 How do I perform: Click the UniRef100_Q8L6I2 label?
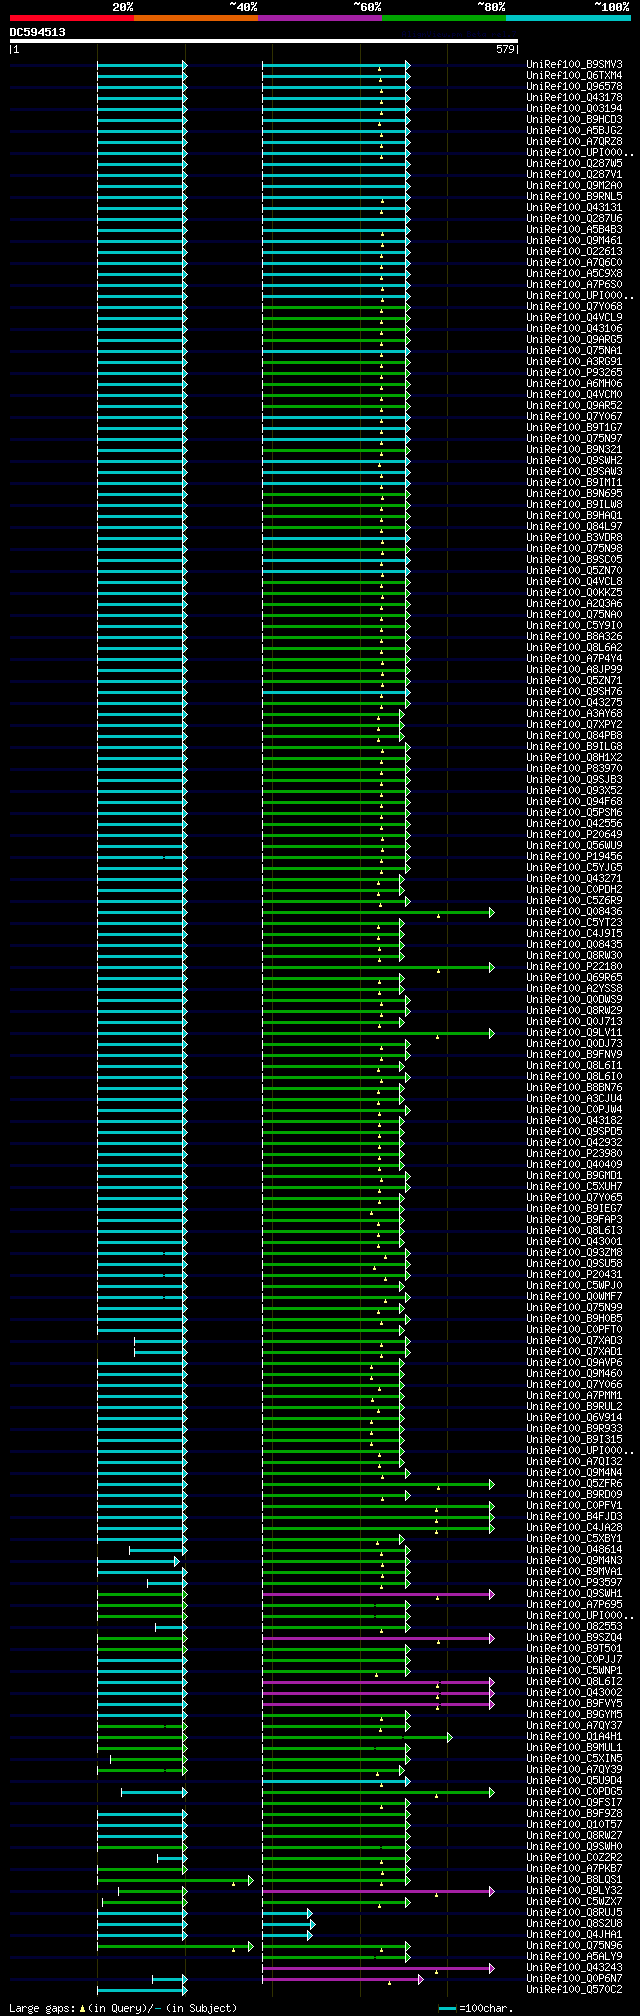tap(574, 1681)
